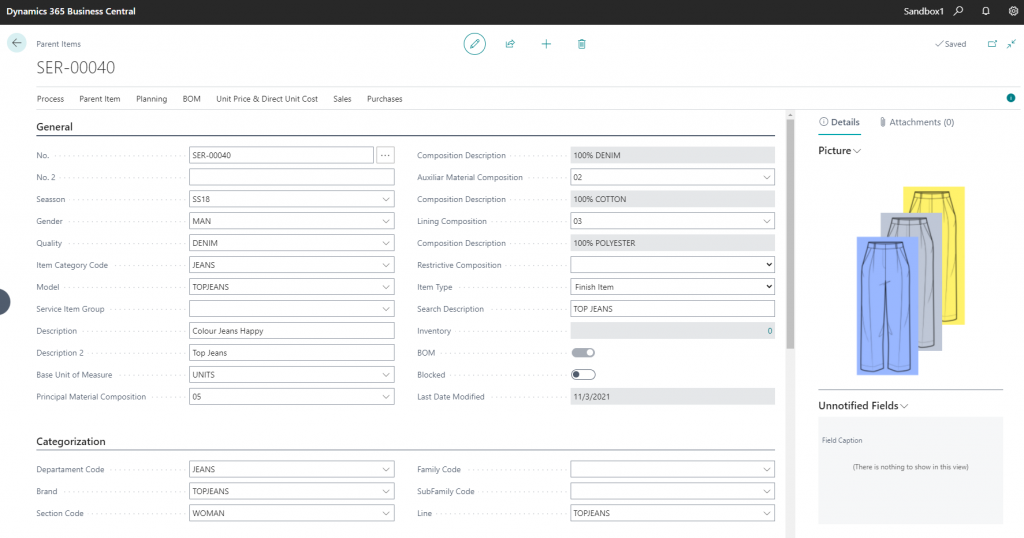Click the share icon
Screen dimensions: 1024x538
click(x=510, y=44)
